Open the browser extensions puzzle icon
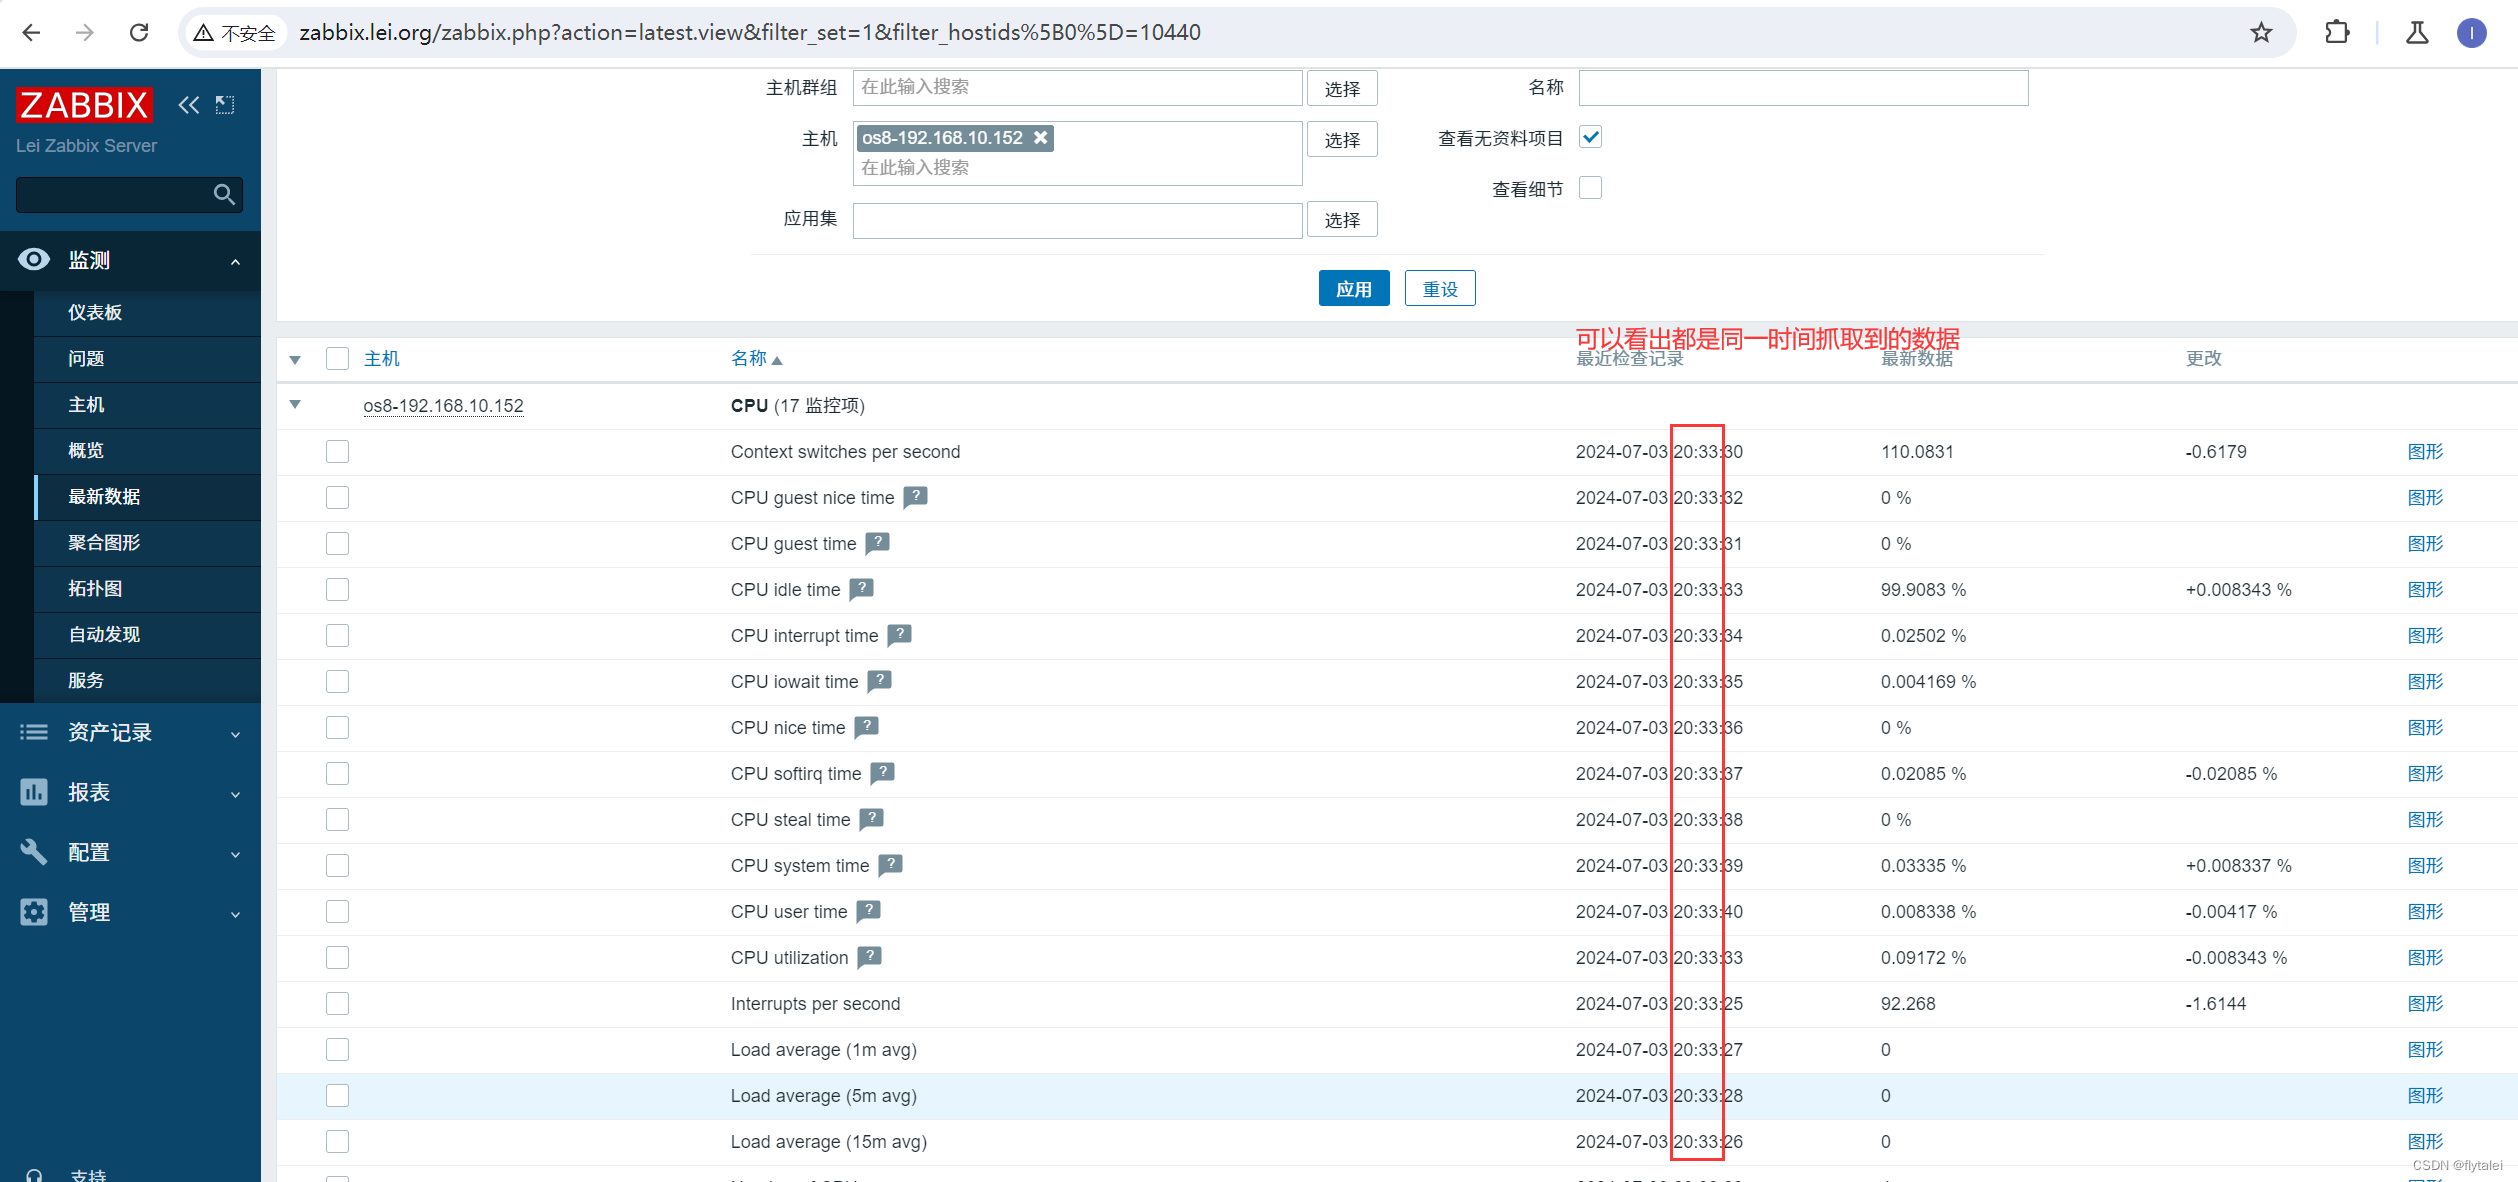The height and width of the screenshot is (1182, 2518). [x=2337, y=33]
